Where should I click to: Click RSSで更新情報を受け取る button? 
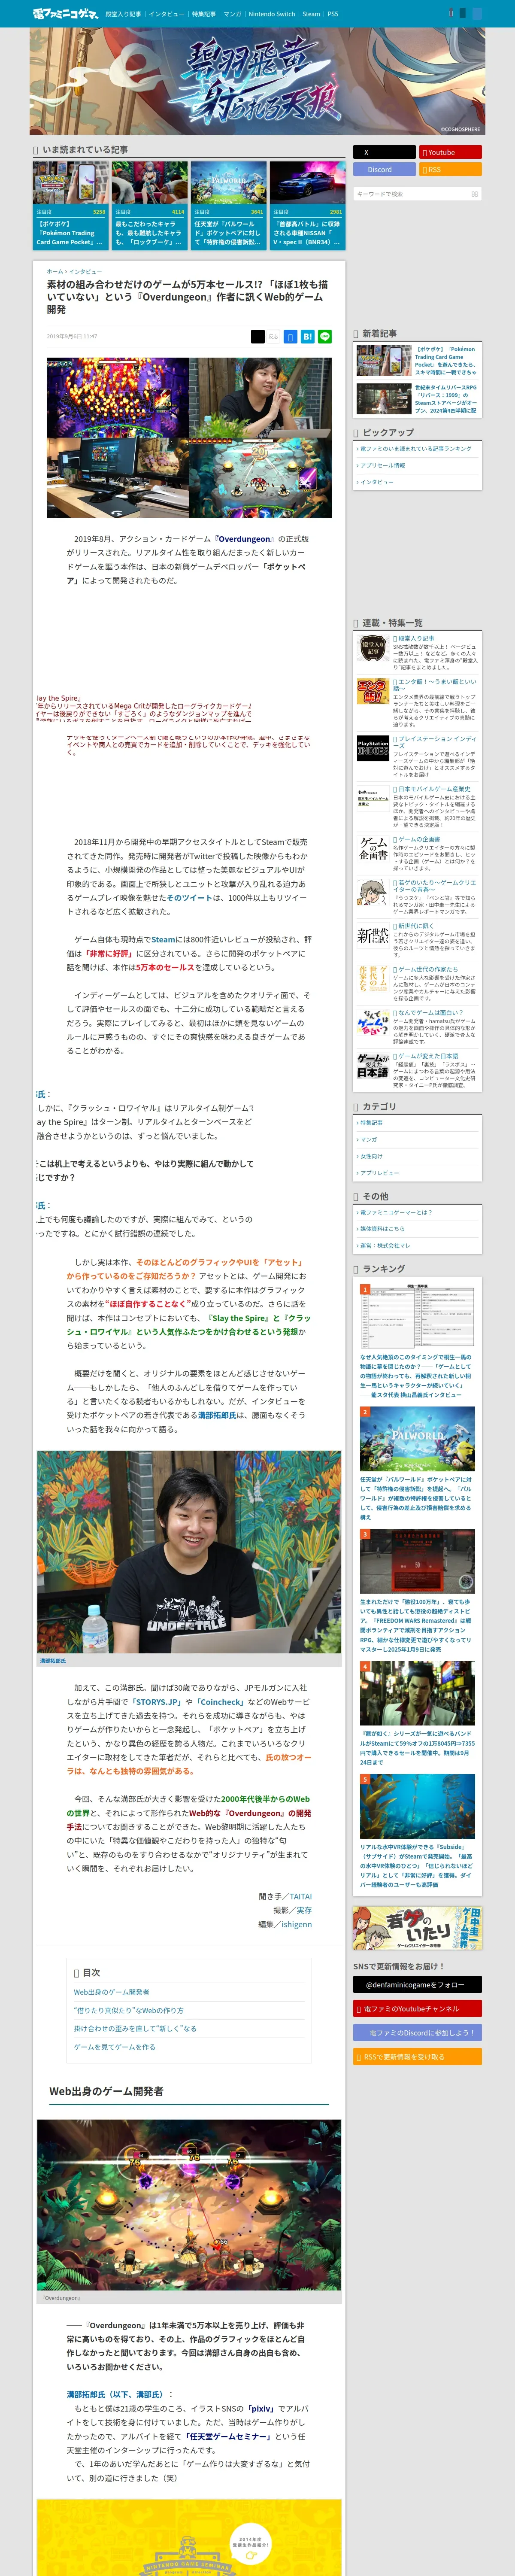tap(417, 2057)
